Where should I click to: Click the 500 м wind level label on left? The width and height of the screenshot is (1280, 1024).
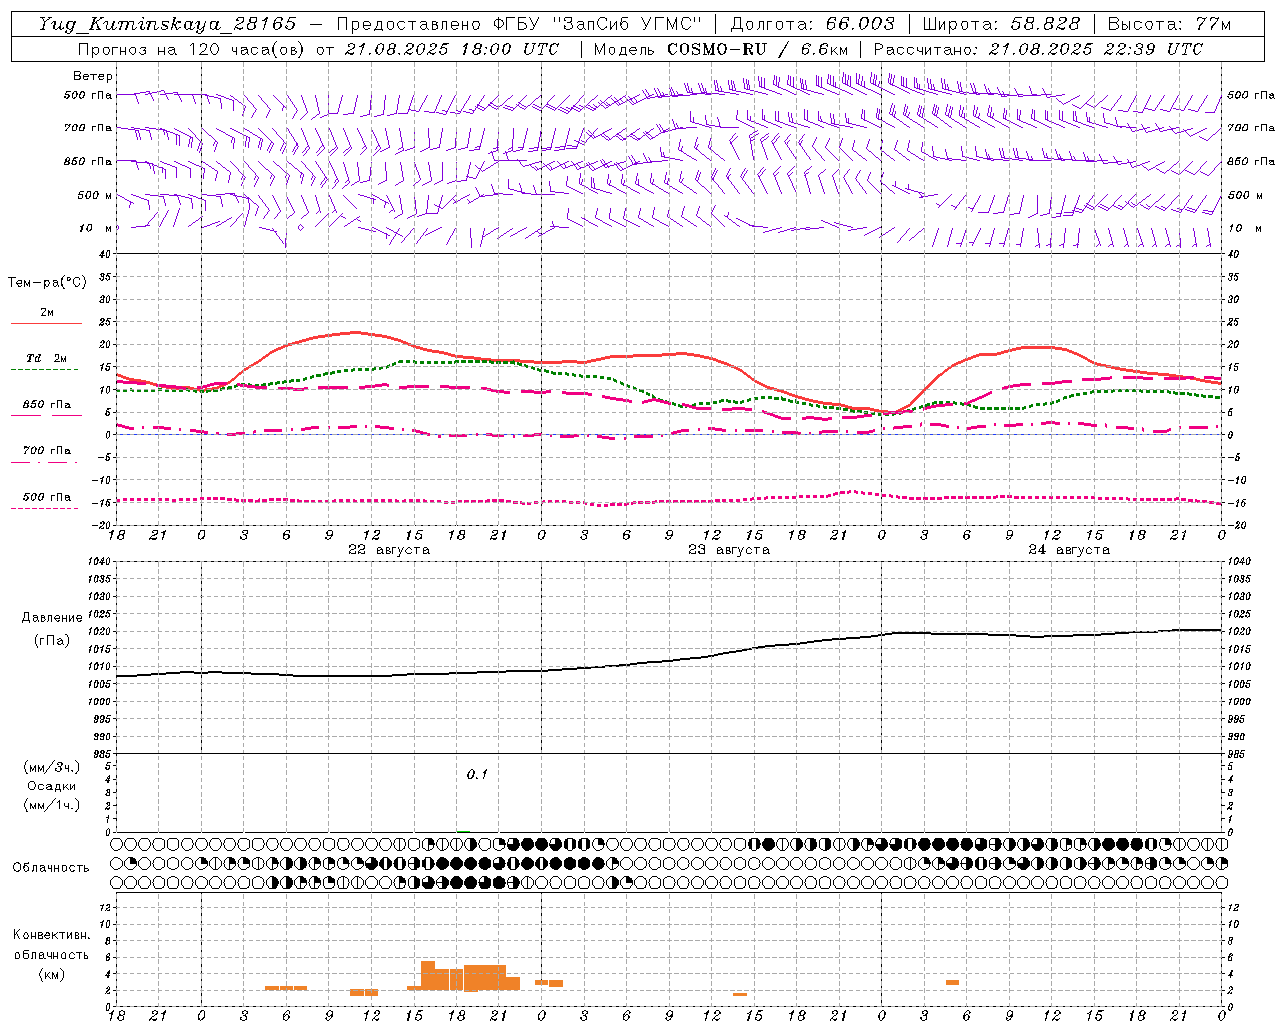(x=95, y=195)
